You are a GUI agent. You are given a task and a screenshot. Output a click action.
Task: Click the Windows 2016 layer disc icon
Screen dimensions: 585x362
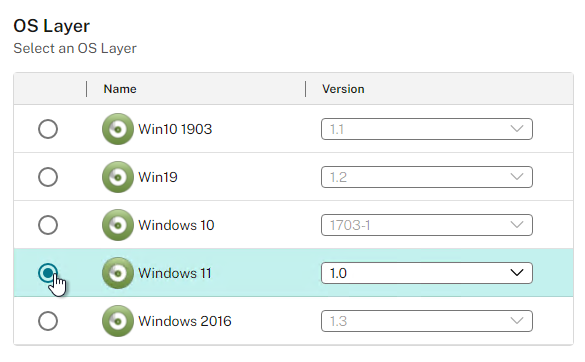point(118,321)
